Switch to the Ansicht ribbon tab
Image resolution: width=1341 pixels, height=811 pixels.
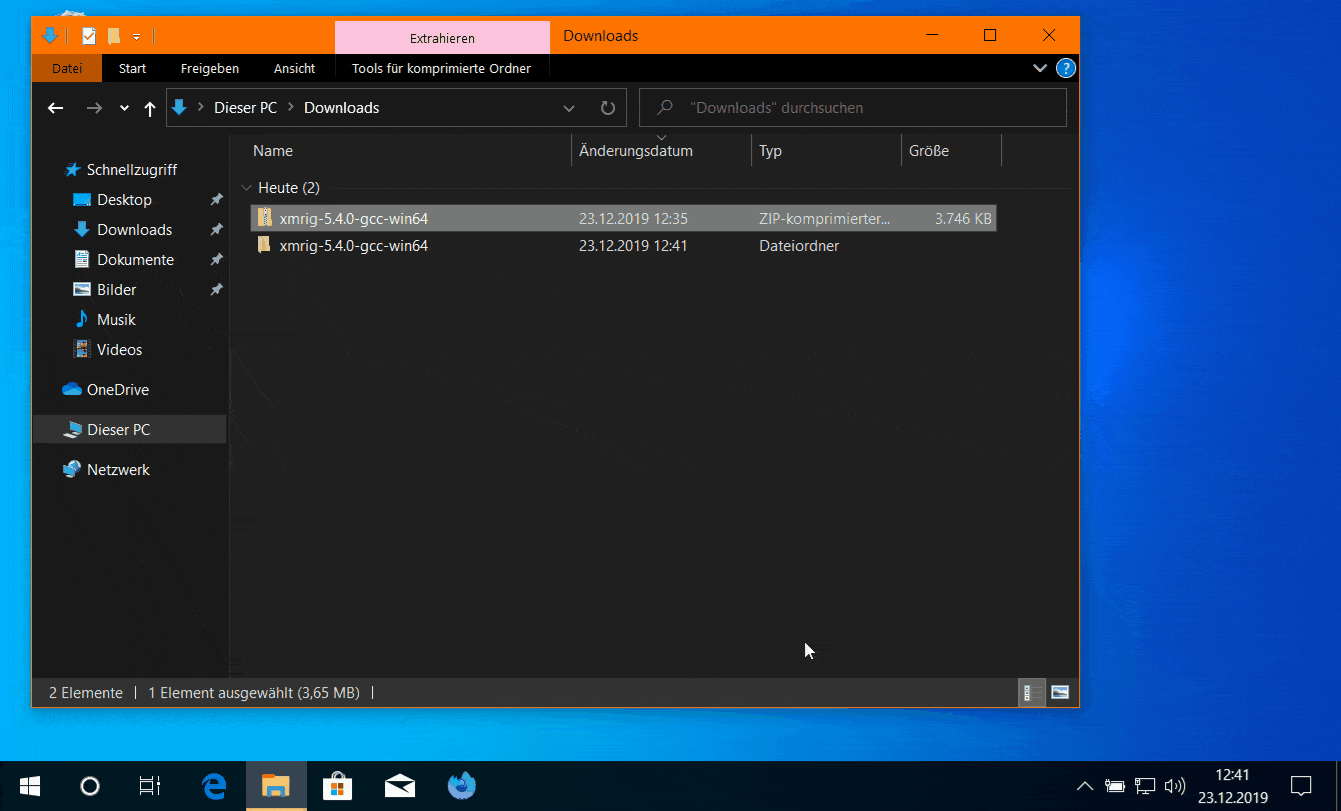[294, 68]
